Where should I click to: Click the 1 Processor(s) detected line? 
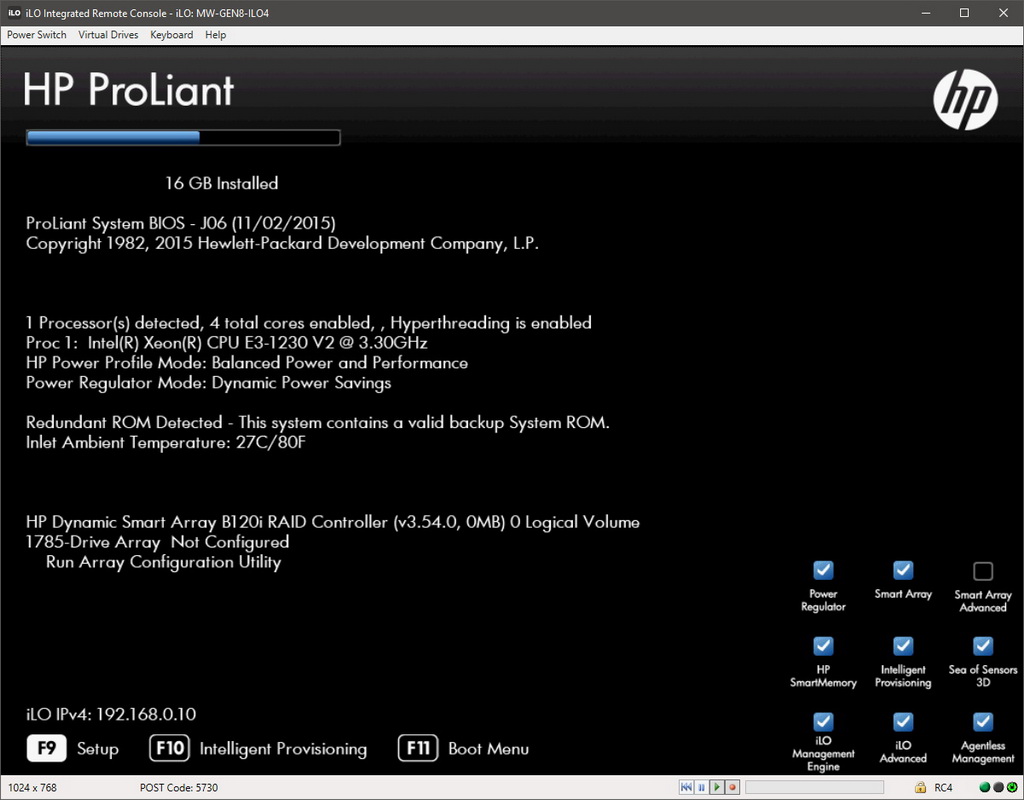pyautogui.click(x=309, y=323)
